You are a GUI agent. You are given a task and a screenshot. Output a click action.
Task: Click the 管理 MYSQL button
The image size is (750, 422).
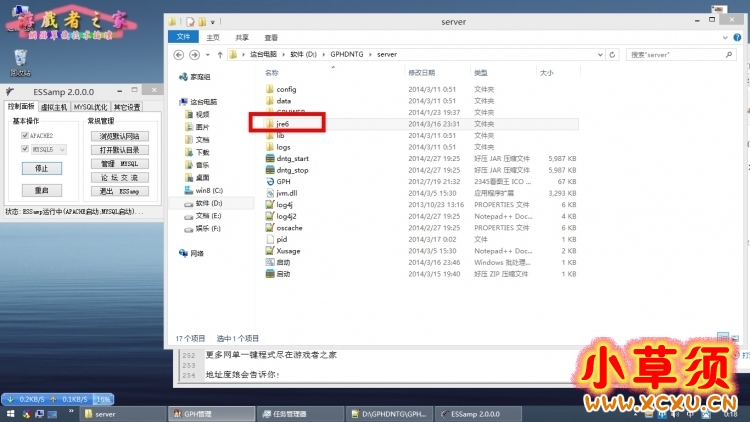(x=120, y=163)
